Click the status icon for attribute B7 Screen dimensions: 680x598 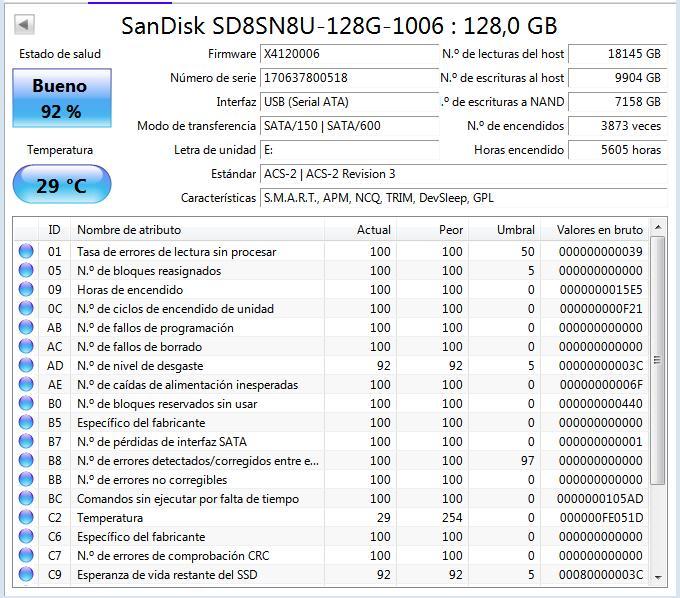pos(26,441)
